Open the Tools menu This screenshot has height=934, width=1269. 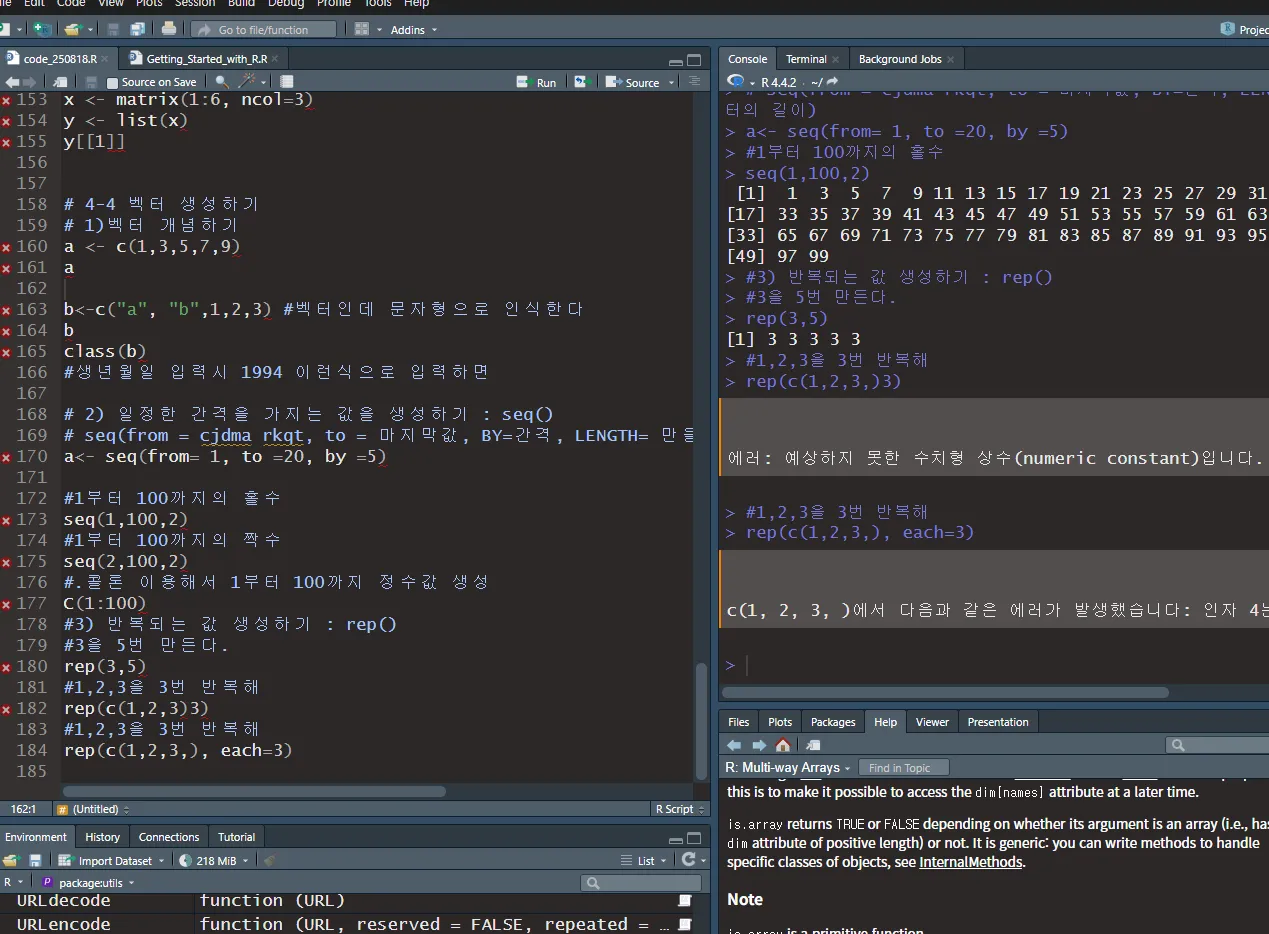(x=377, y=4)
